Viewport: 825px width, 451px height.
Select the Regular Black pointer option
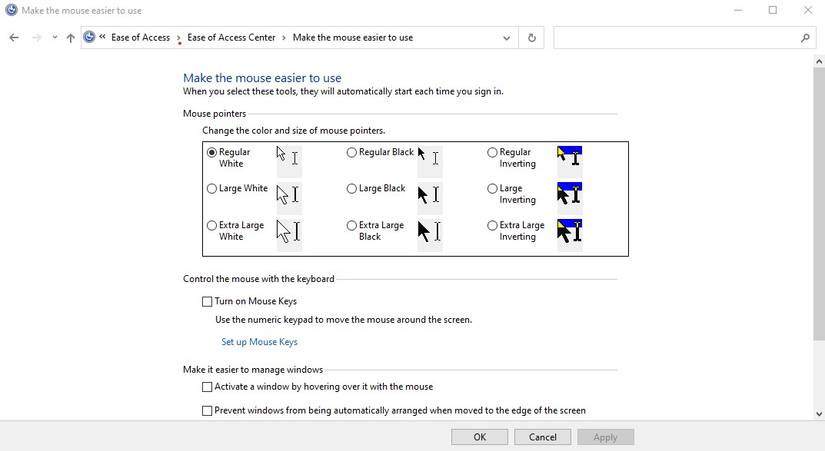point(352,153)
